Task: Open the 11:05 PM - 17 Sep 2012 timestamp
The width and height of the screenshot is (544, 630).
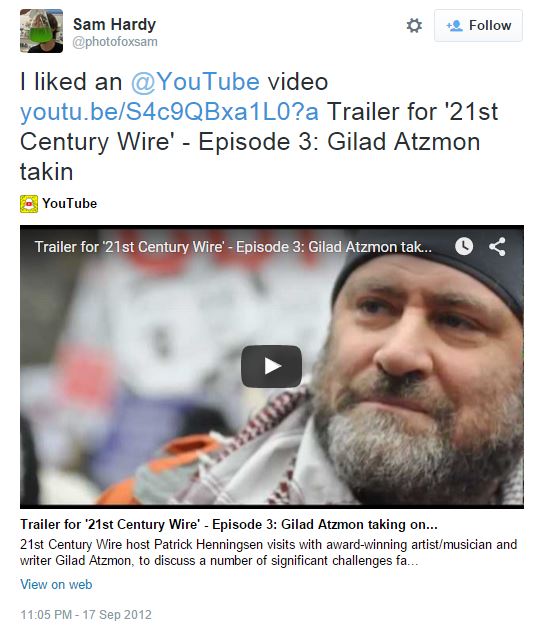Action: 86,615
